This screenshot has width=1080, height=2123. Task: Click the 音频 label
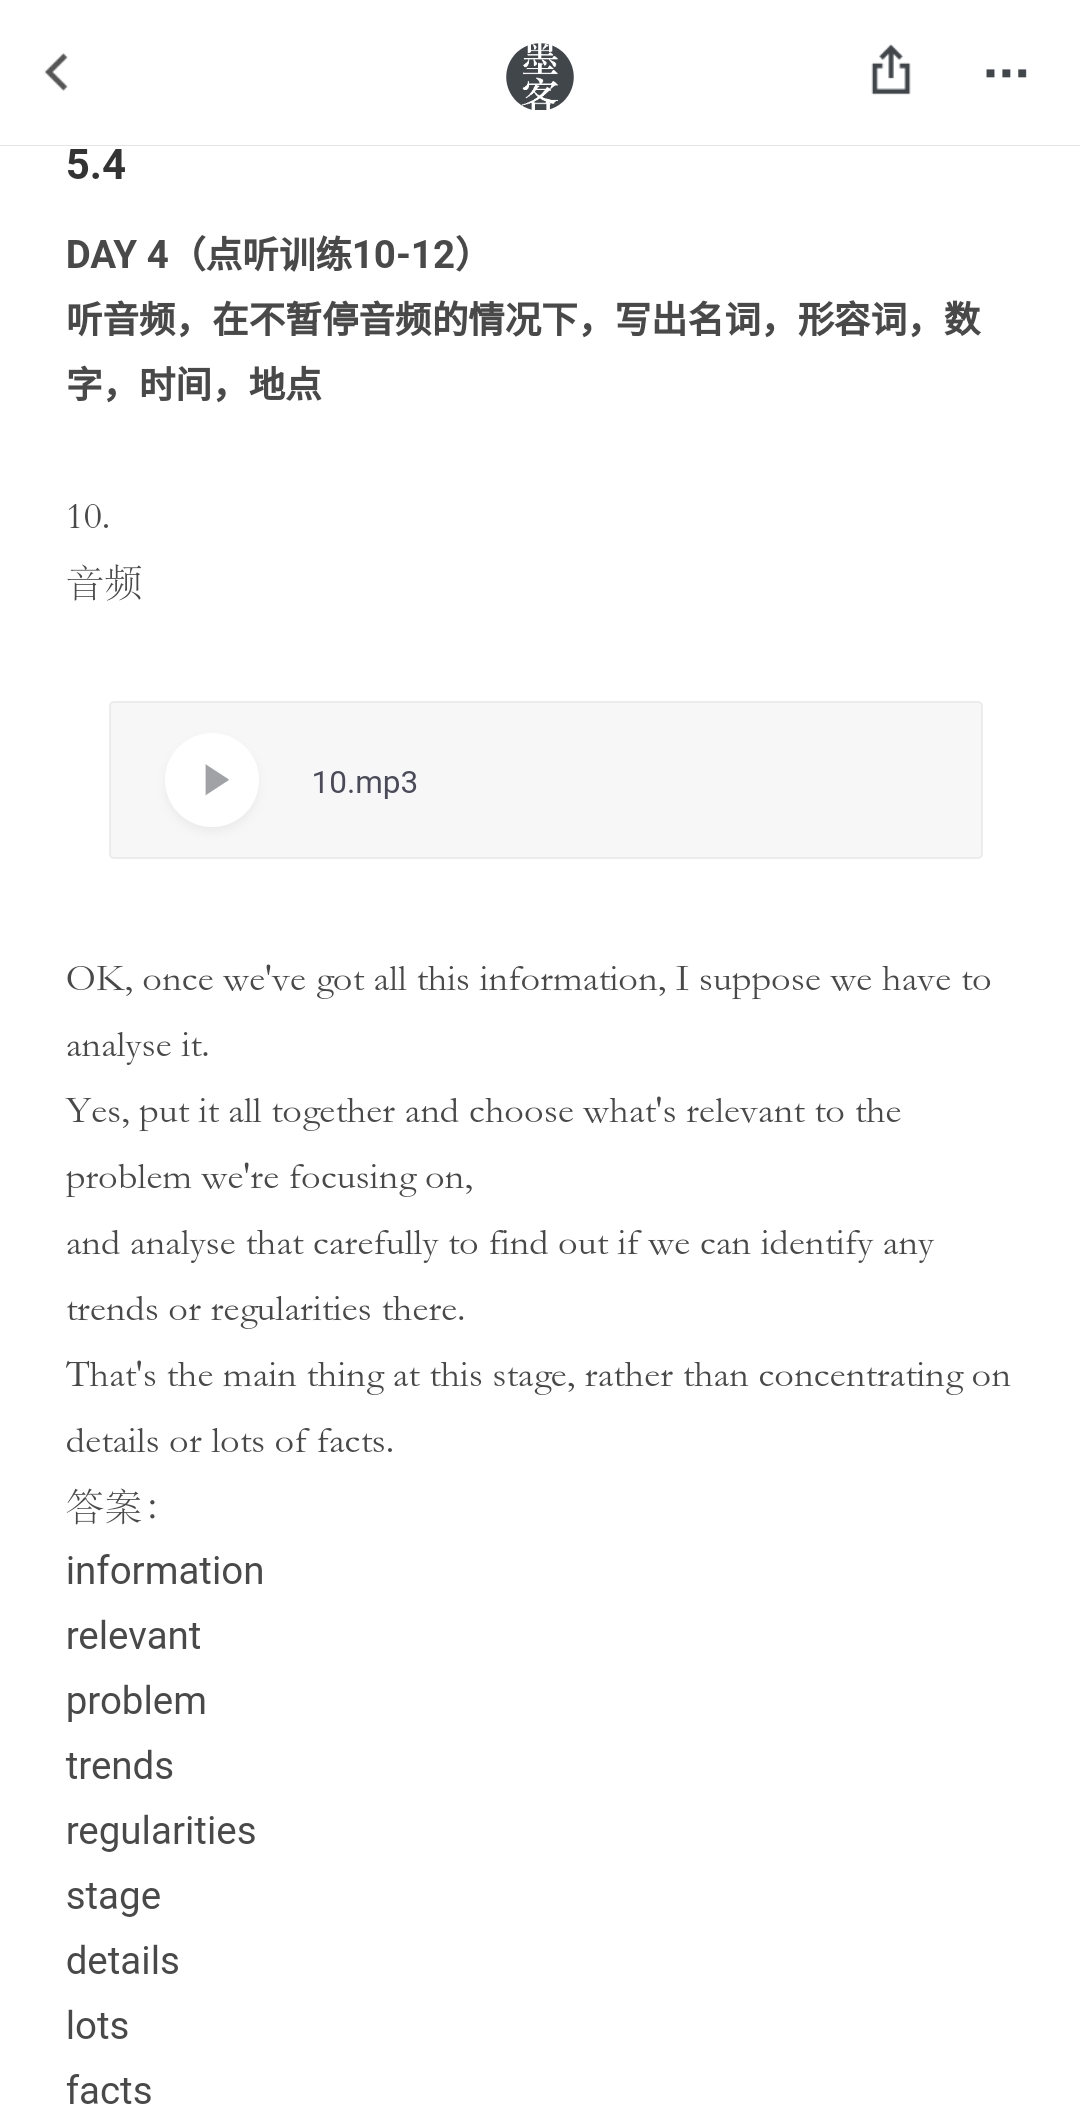[x=104, y=583]
